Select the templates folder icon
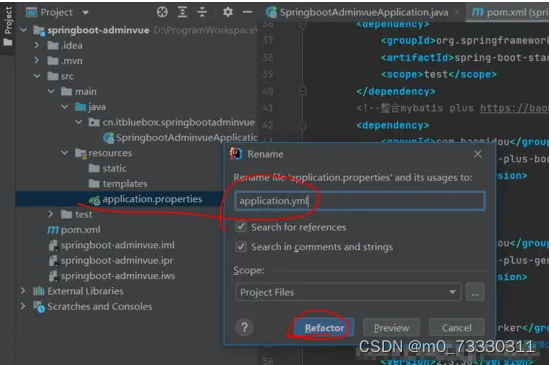This screenshot has width=551, height=365. tap(94, 183)
